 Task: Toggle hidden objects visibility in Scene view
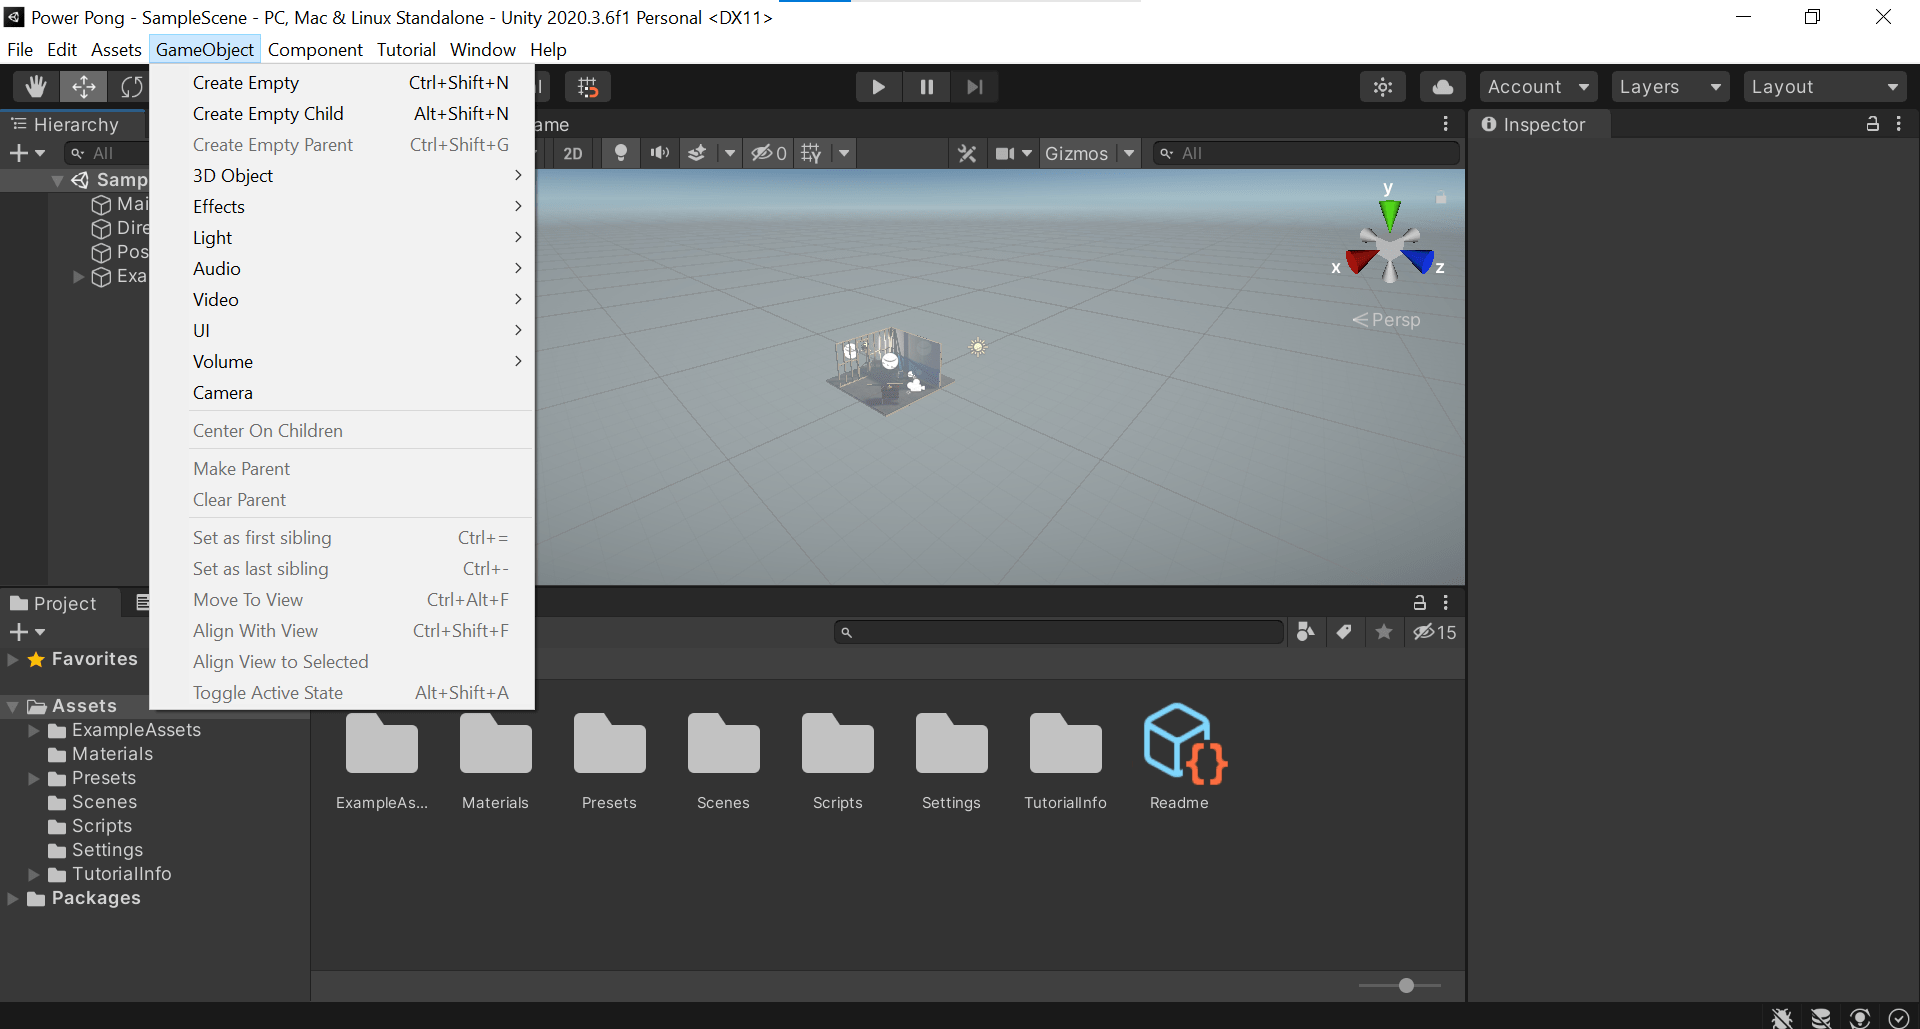pos(769,153)
